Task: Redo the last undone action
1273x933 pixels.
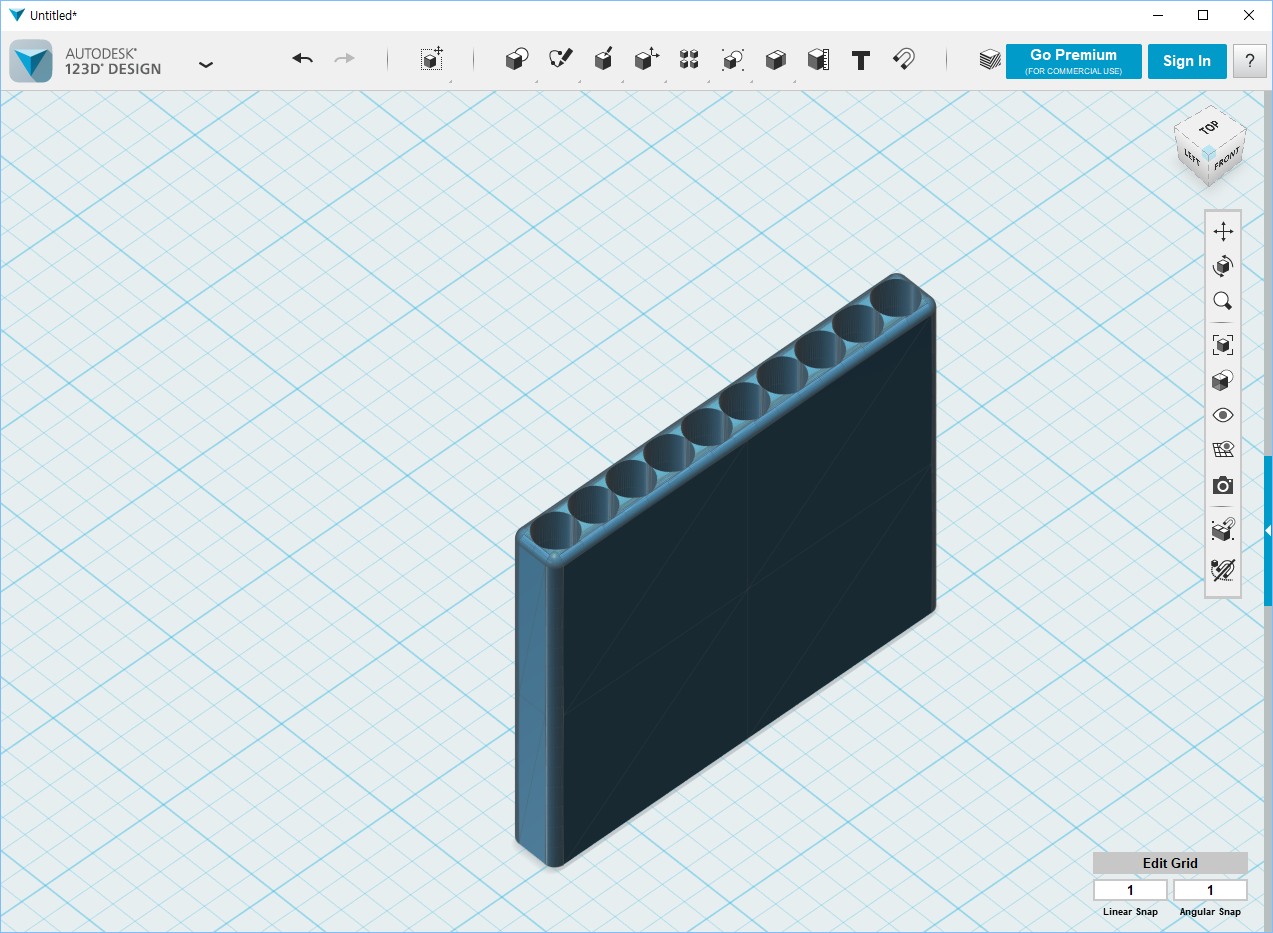Action: tap(344, 59)
